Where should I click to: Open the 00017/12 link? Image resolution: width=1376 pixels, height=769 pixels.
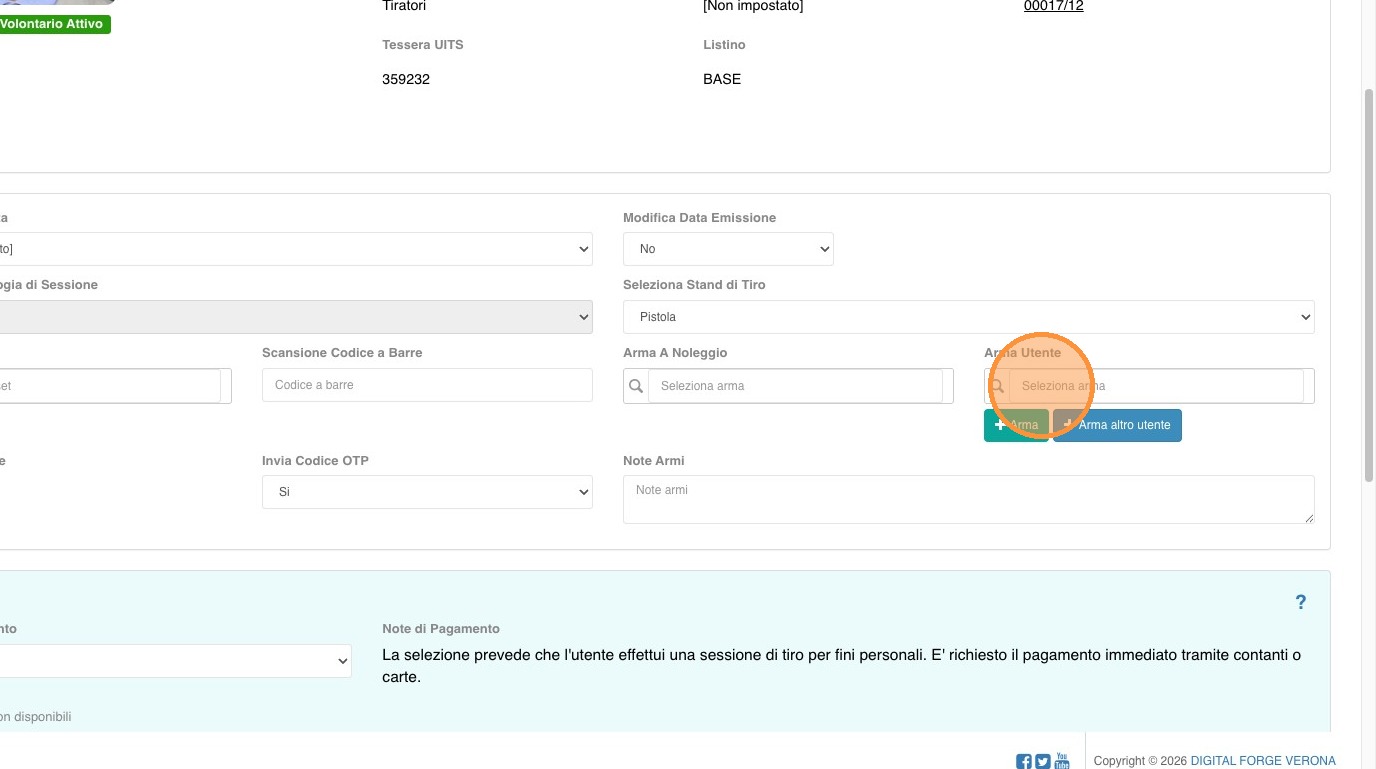[1053, 6]
